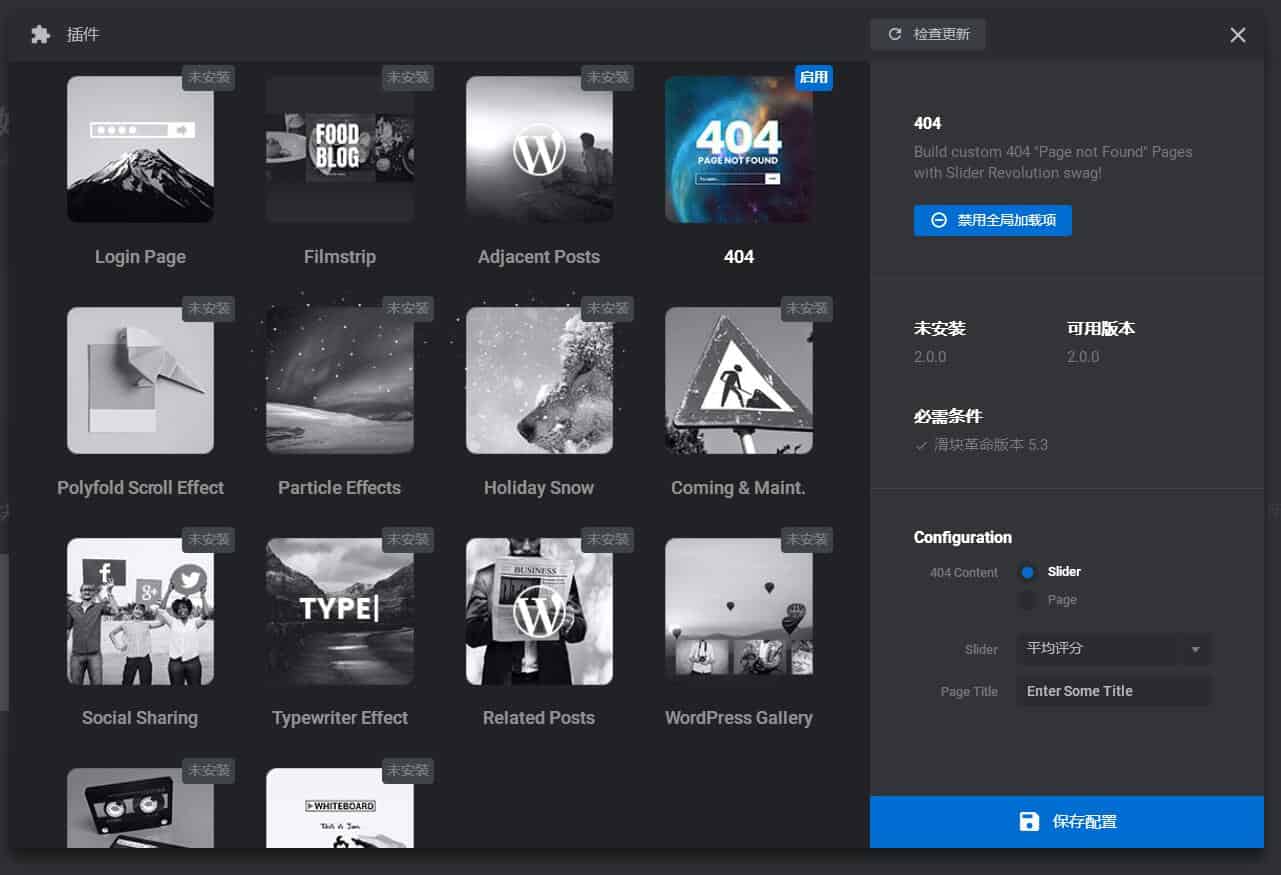Image resolution: width=1281 pixels, height=875 pixels.
Task: Choose the Adjacent Posts addon thumbnail
Action: pos(539,149)
